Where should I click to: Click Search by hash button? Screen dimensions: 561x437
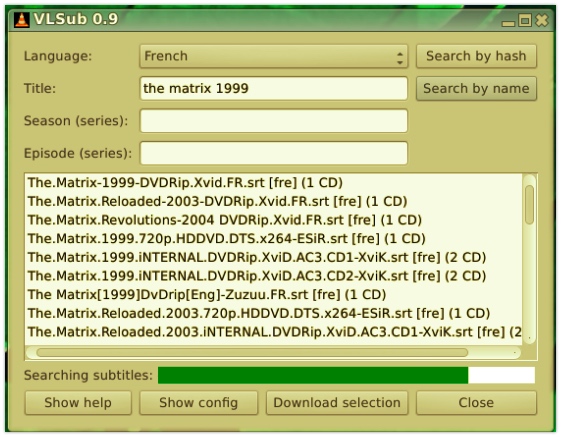(476, 56)
